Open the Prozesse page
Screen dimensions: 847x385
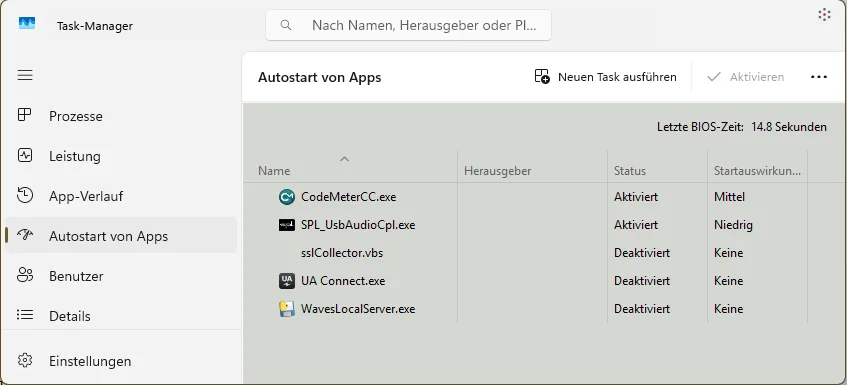click(x=121, y=116)
